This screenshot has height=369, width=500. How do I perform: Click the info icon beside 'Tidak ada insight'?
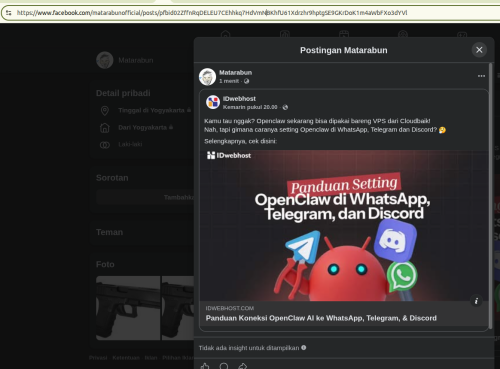pyautogui.click(x=304, y=347)
